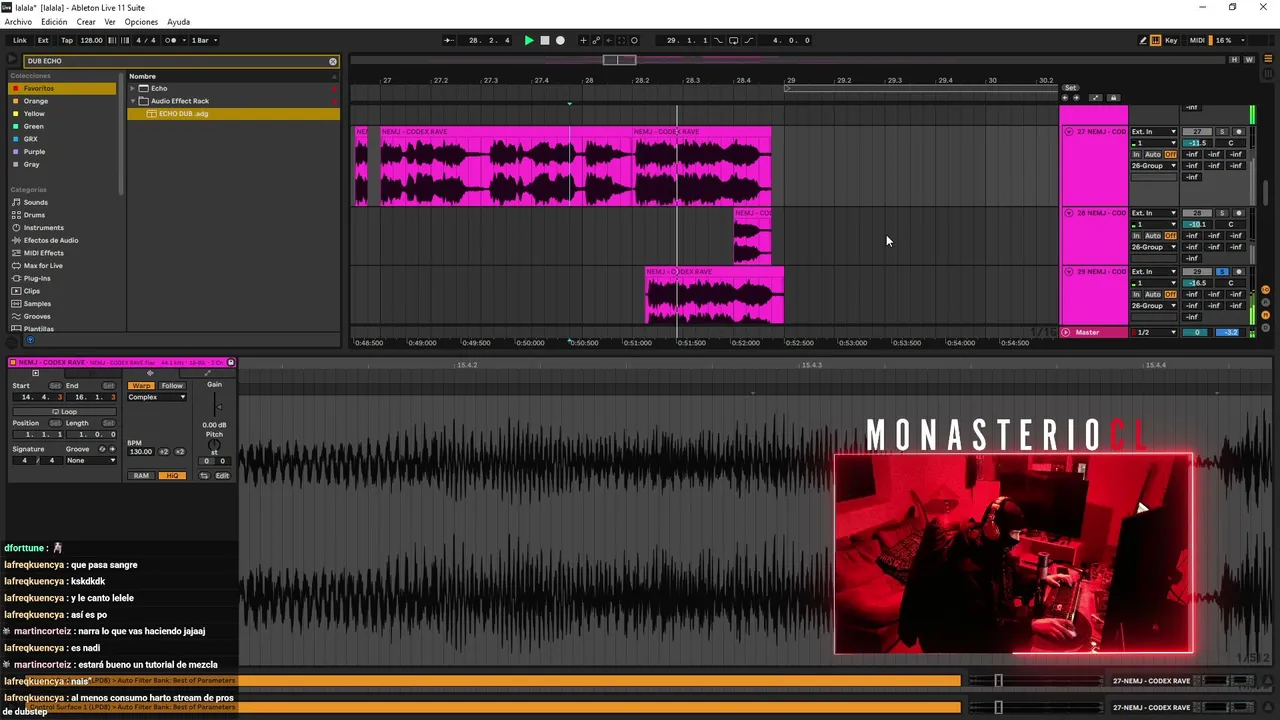Image resolution: width=1280 pixels, height=720 pixels.
Task: Click the Set locator button
Action: point(1070,88)
